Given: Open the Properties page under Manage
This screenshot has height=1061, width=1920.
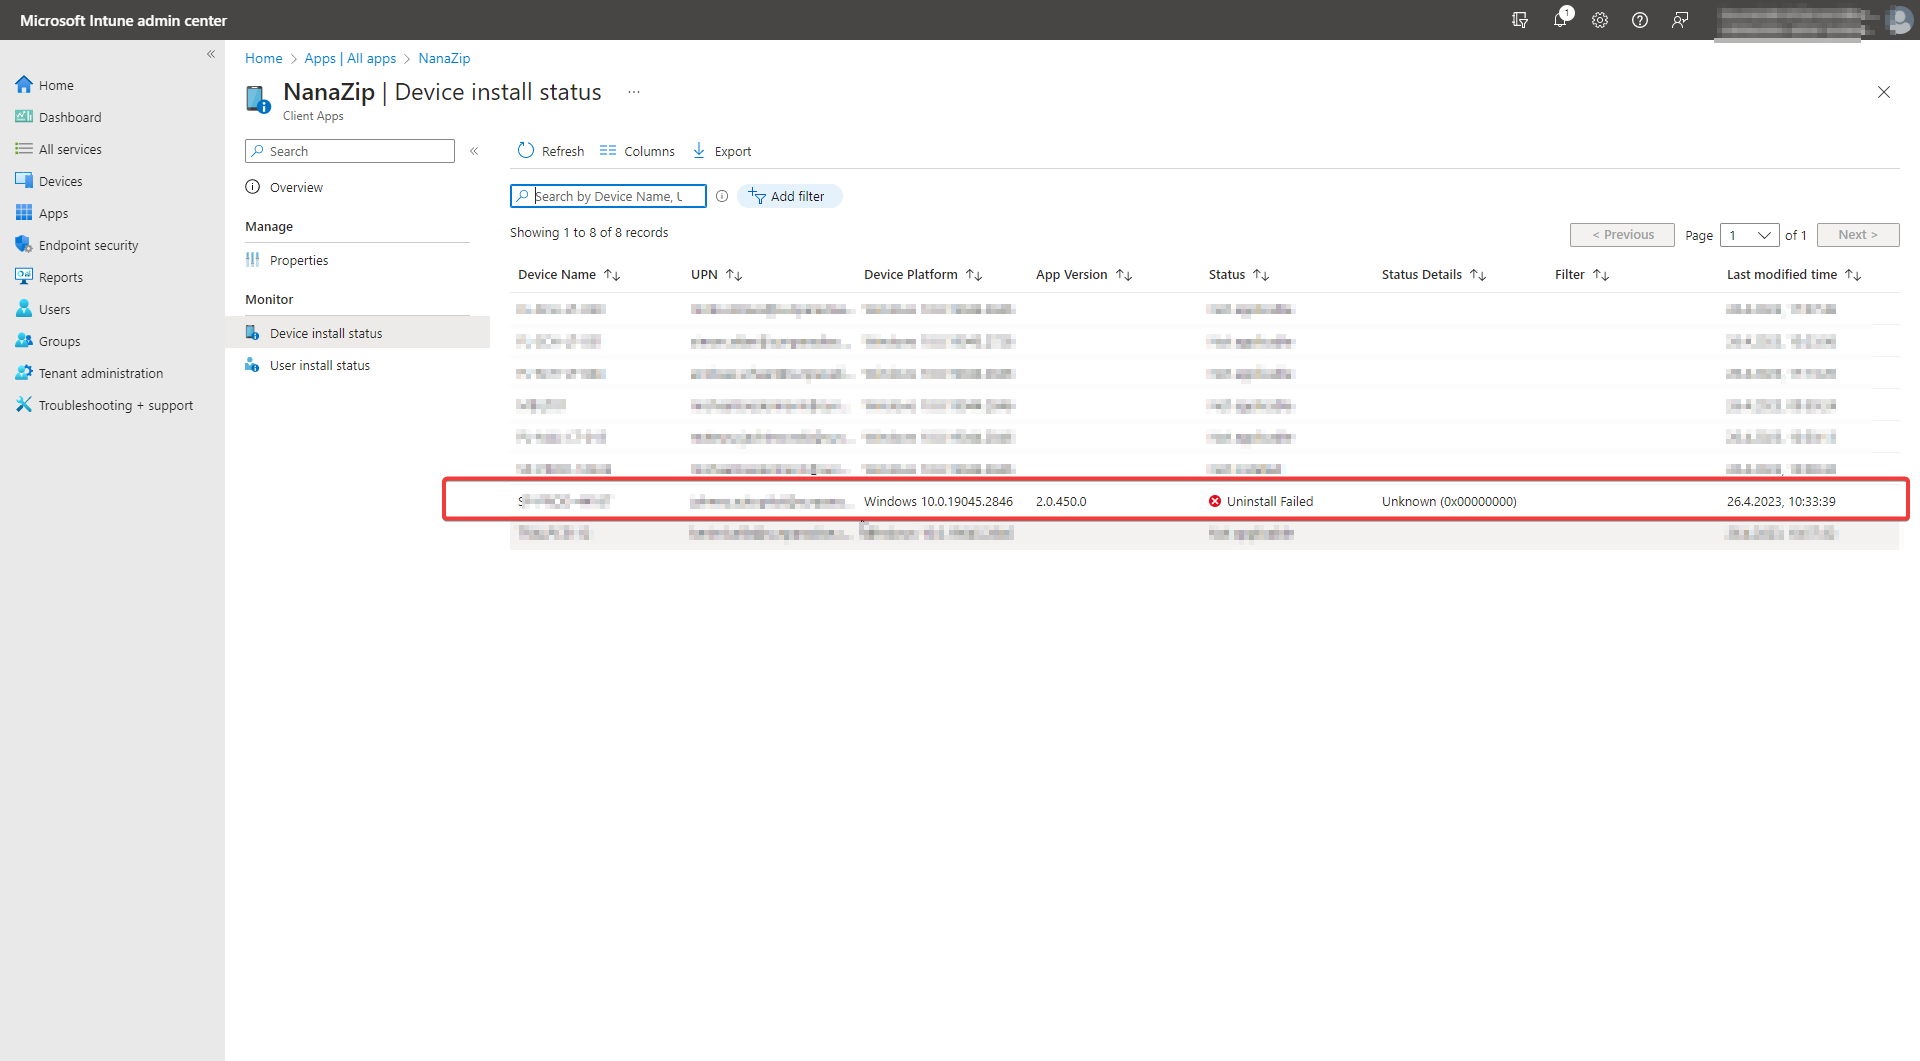Looking at the screenshot, I should (x=298, y=259).
